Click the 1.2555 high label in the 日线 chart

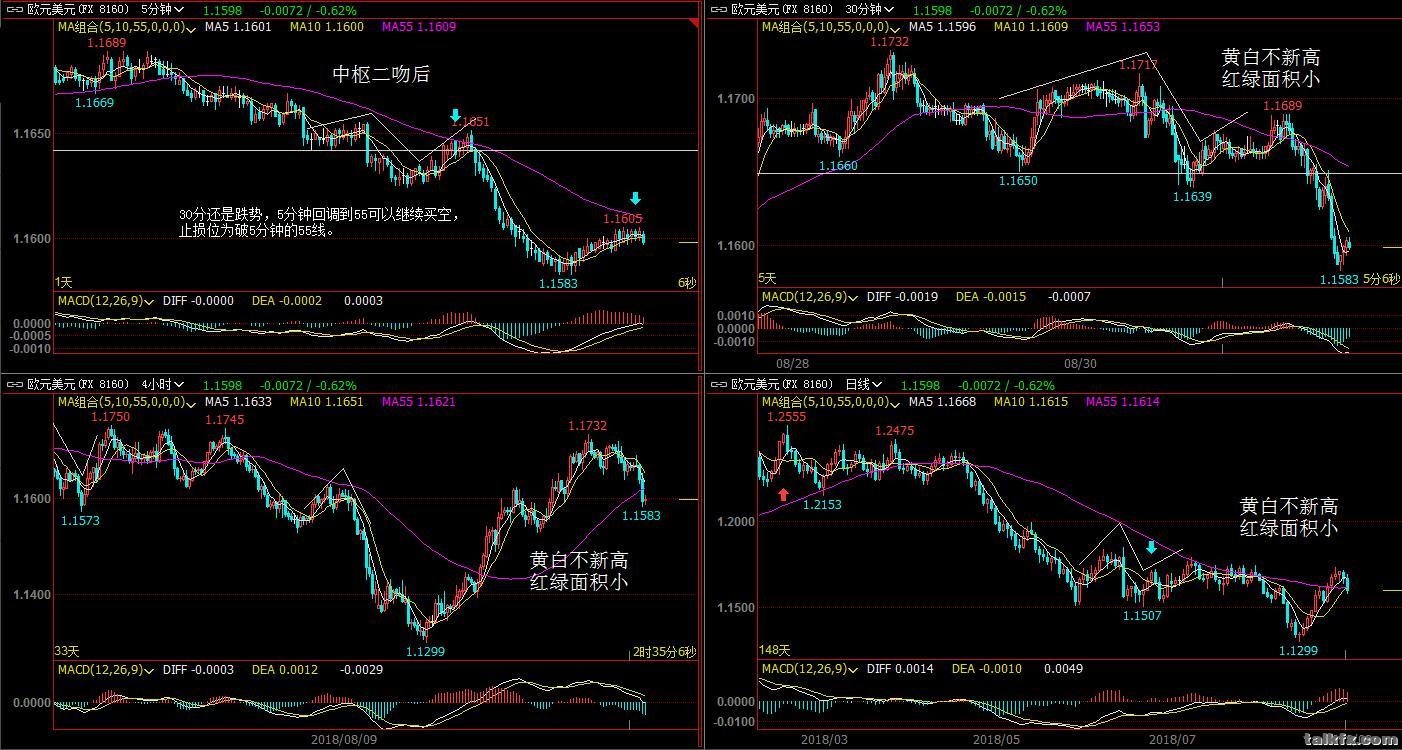click(786, 418)
